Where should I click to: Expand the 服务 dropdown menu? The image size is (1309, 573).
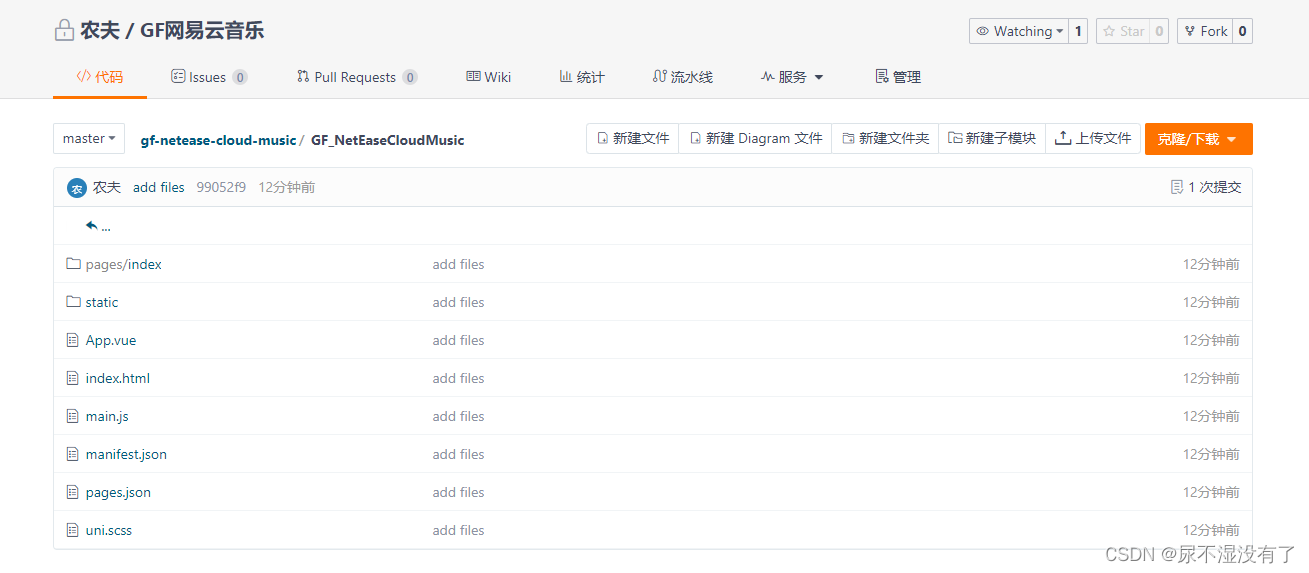point(792,77)
